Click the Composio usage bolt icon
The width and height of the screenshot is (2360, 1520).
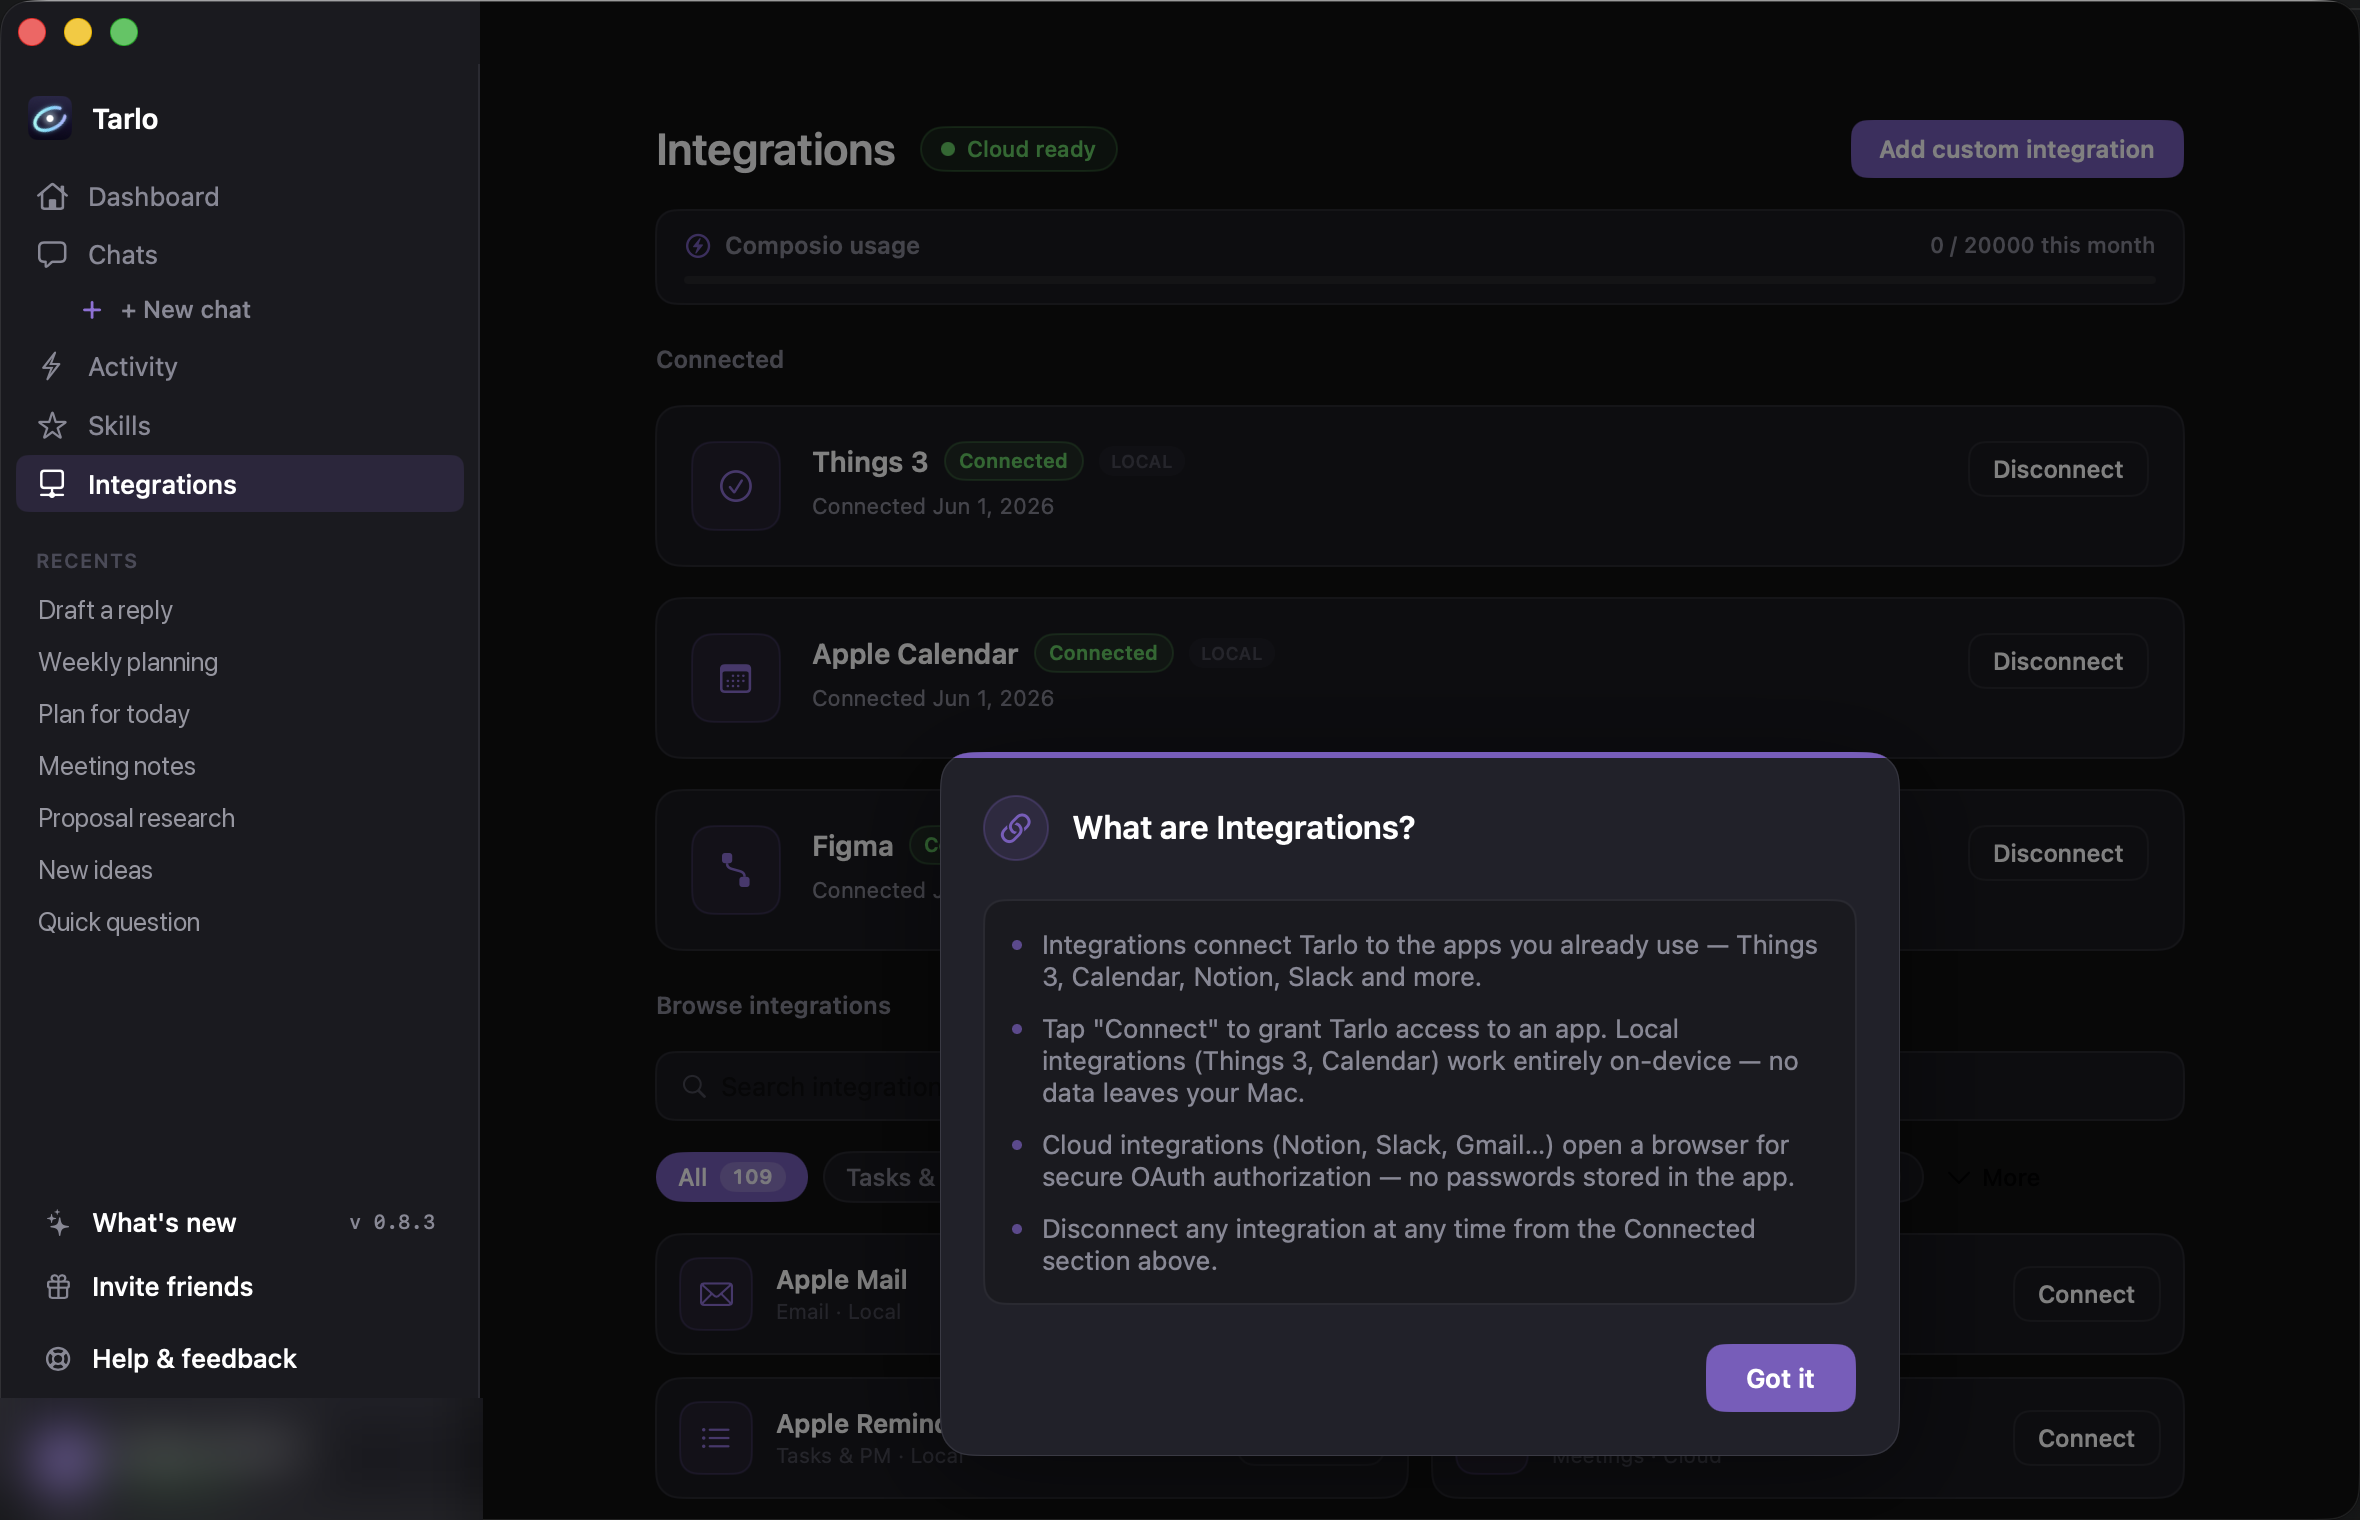698,245
